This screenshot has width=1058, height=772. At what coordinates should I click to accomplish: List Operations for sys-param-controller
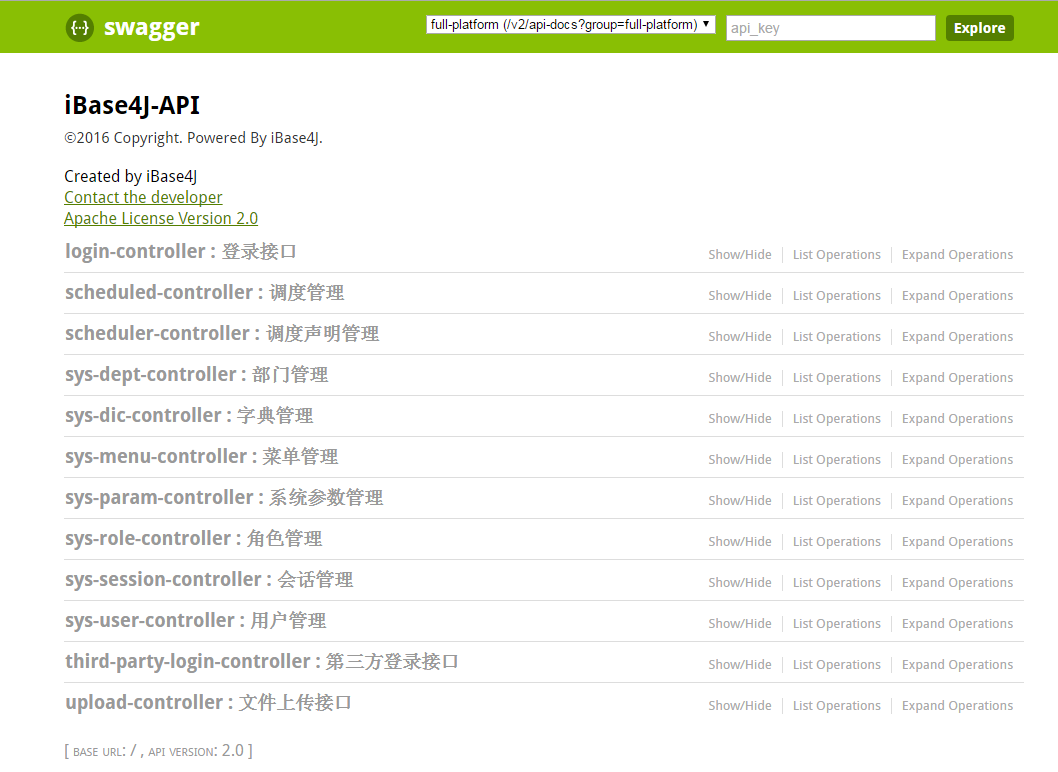pyautogui.click(x=837, y=501)
